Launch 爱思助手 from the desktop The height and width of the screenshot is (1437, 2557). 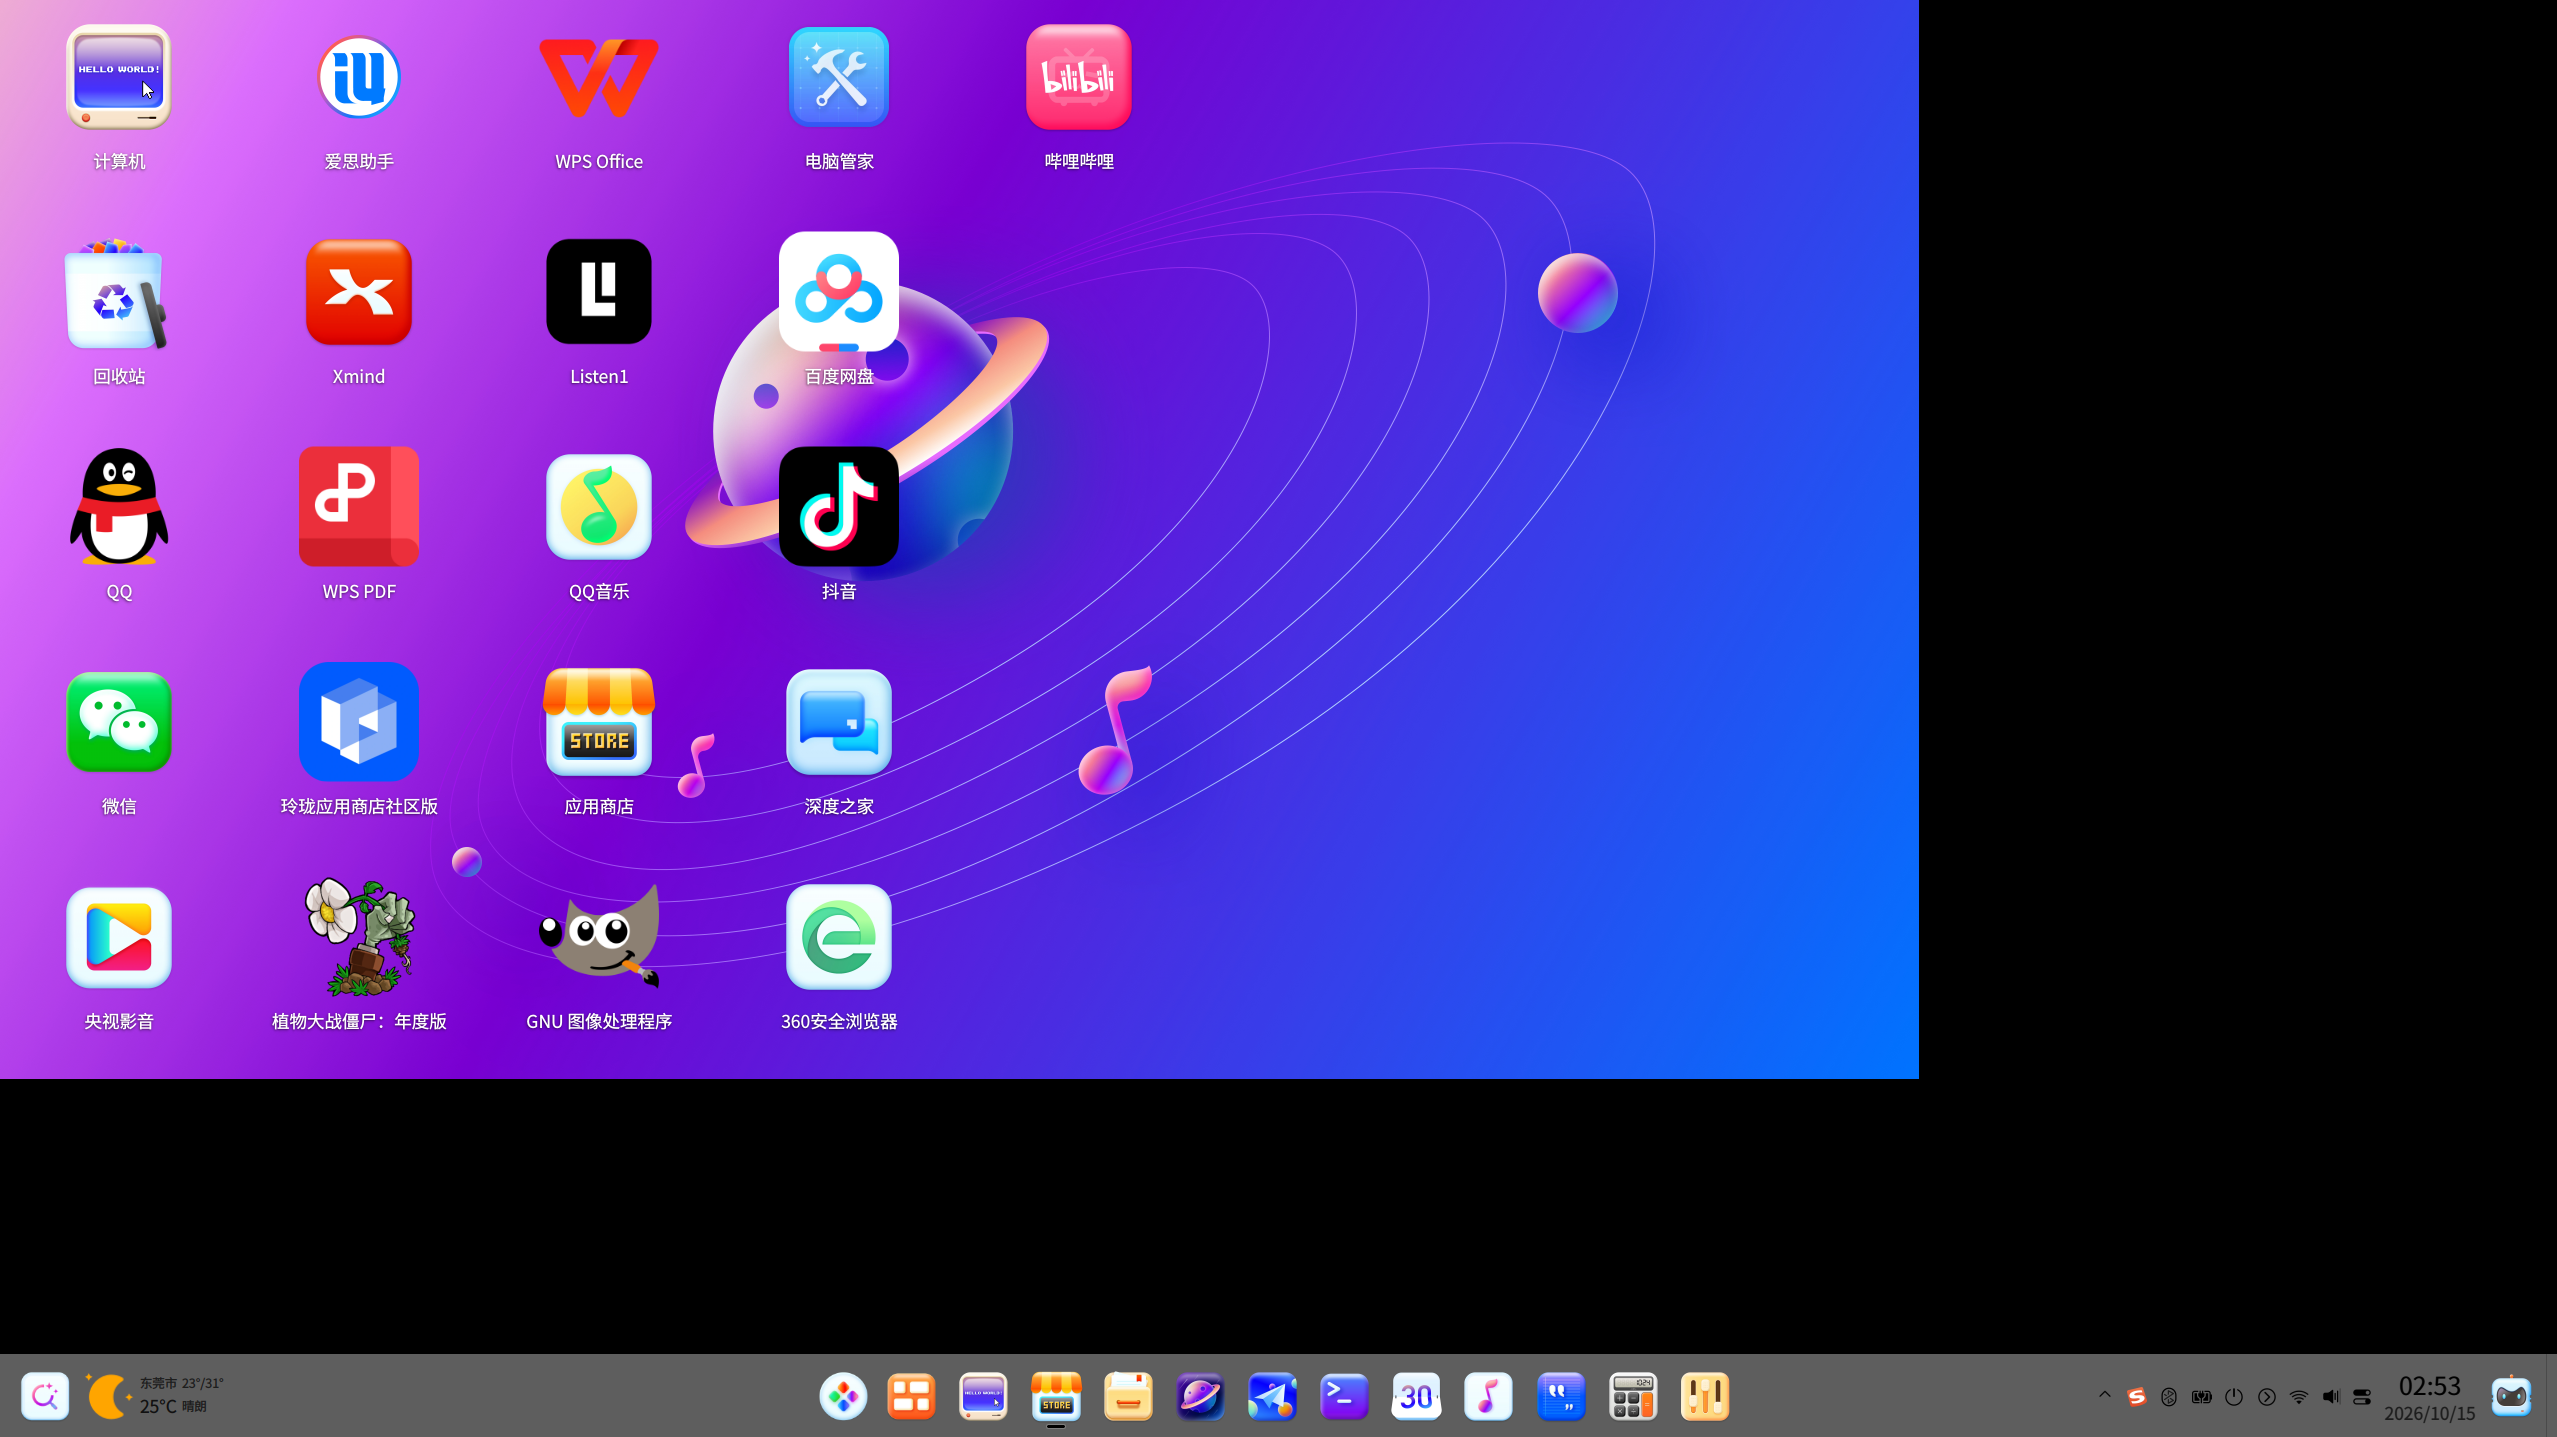[359, 78]
